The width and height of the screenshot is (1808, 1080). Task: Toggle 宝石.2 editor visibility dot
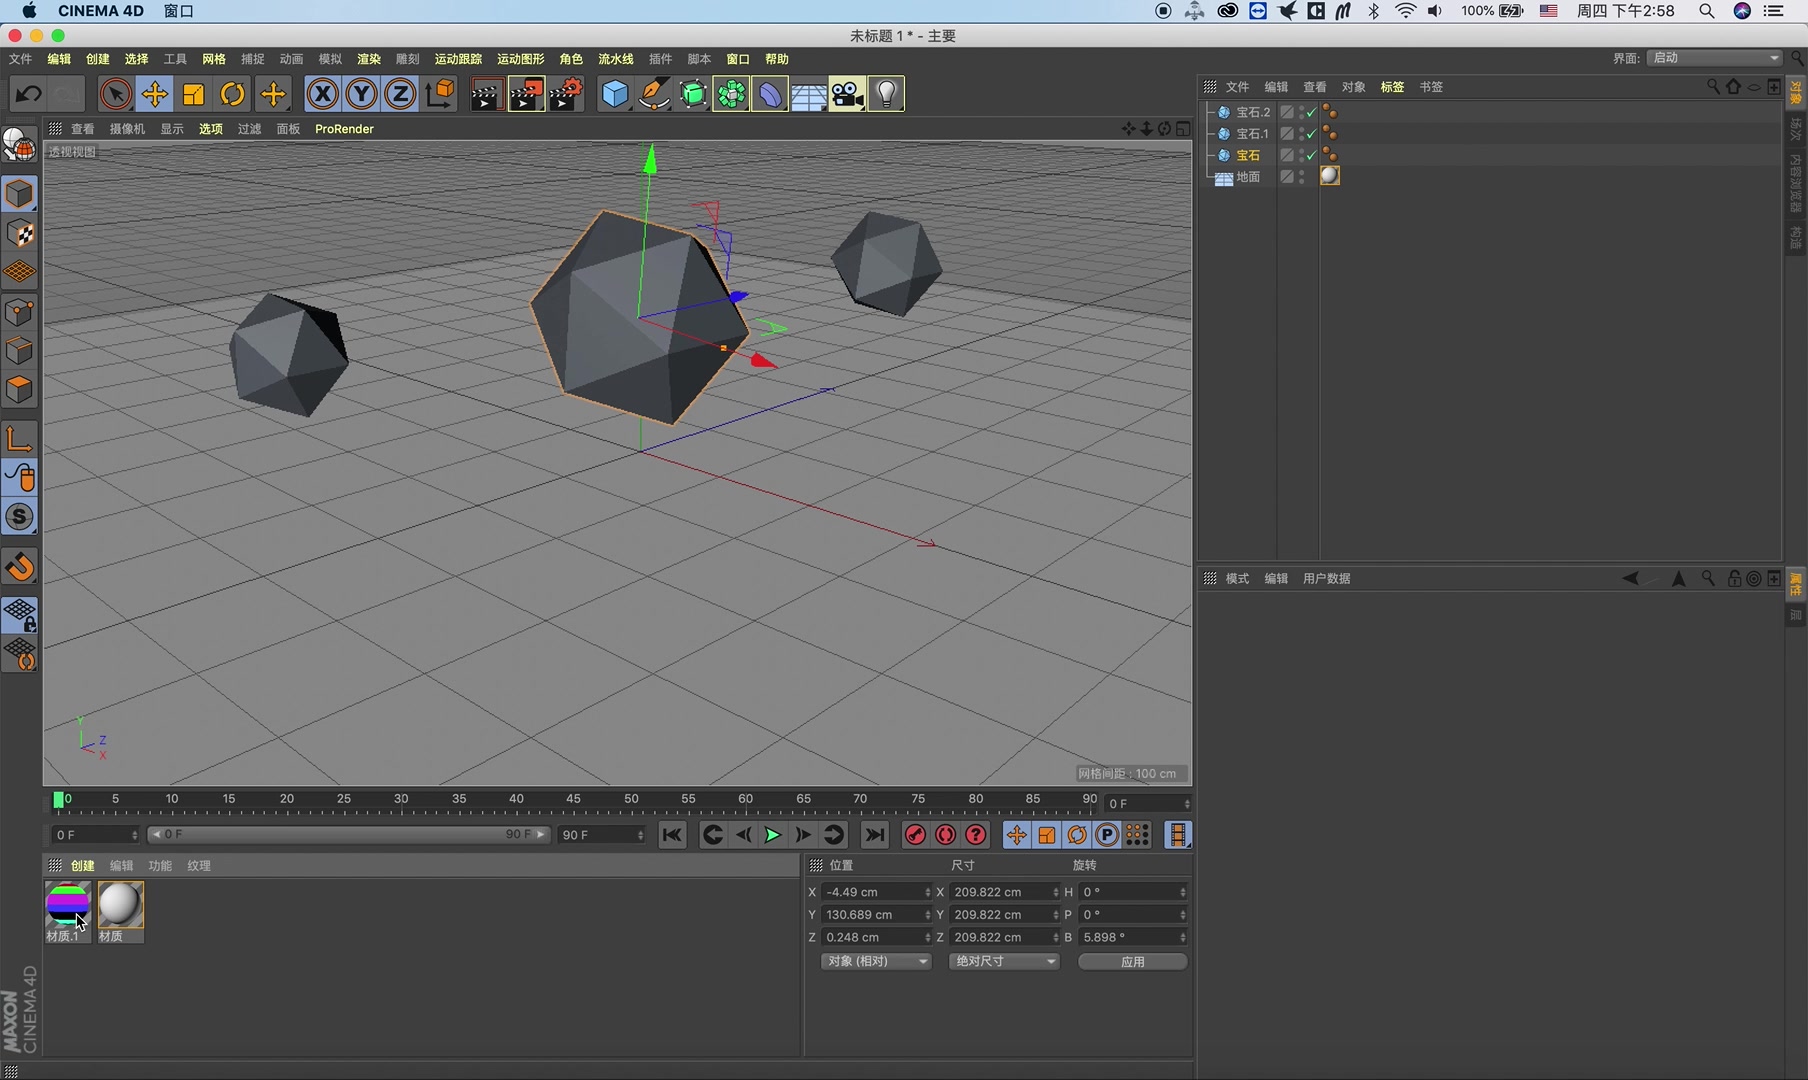pyautogui.click(x=1302, y=108)
